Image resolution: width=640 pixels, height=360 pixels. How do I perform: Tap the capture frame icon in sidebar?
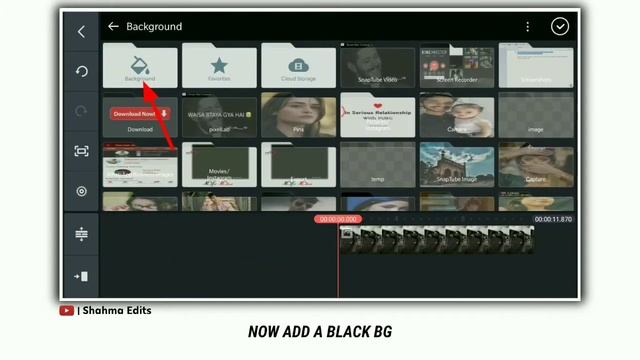[x=81, y=151]
